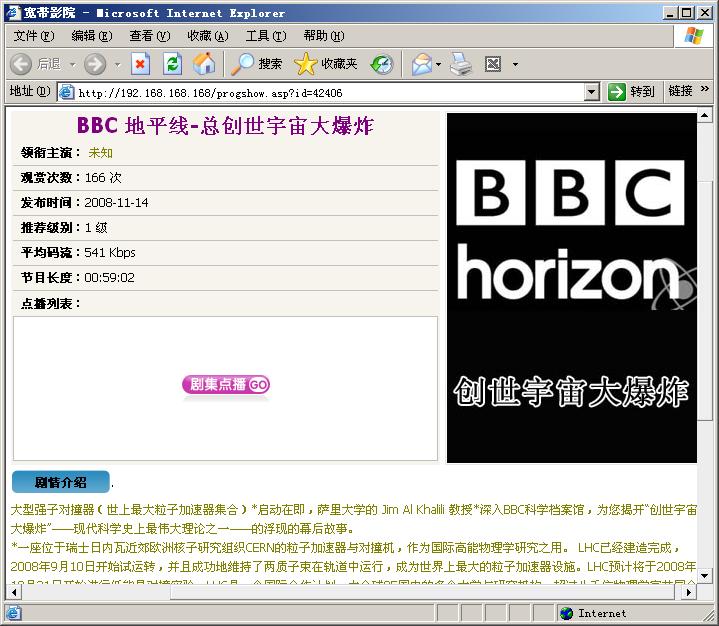Click the horizontal scrollbar right arrow
This screenshot has width=719, height=626.
(688, 592)
